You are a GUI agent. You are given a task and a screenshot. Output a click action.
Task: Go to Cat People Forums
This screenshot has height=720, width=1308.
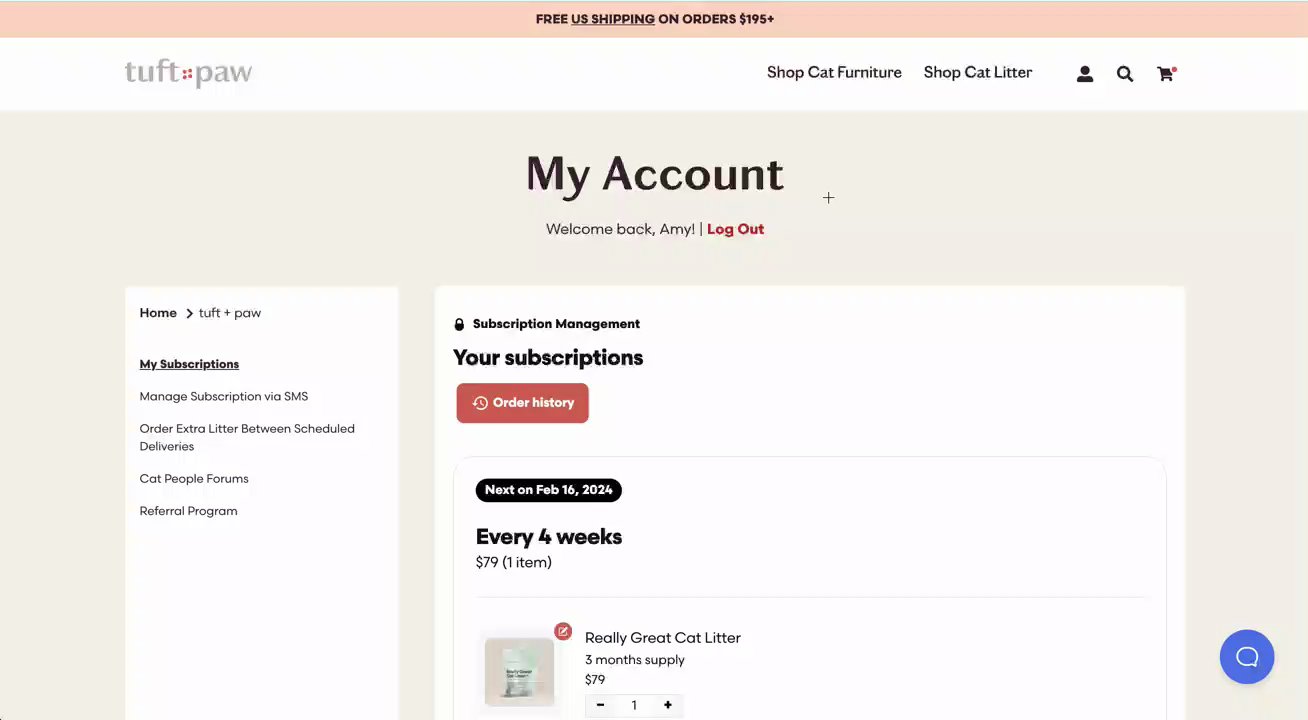point(194,479)
